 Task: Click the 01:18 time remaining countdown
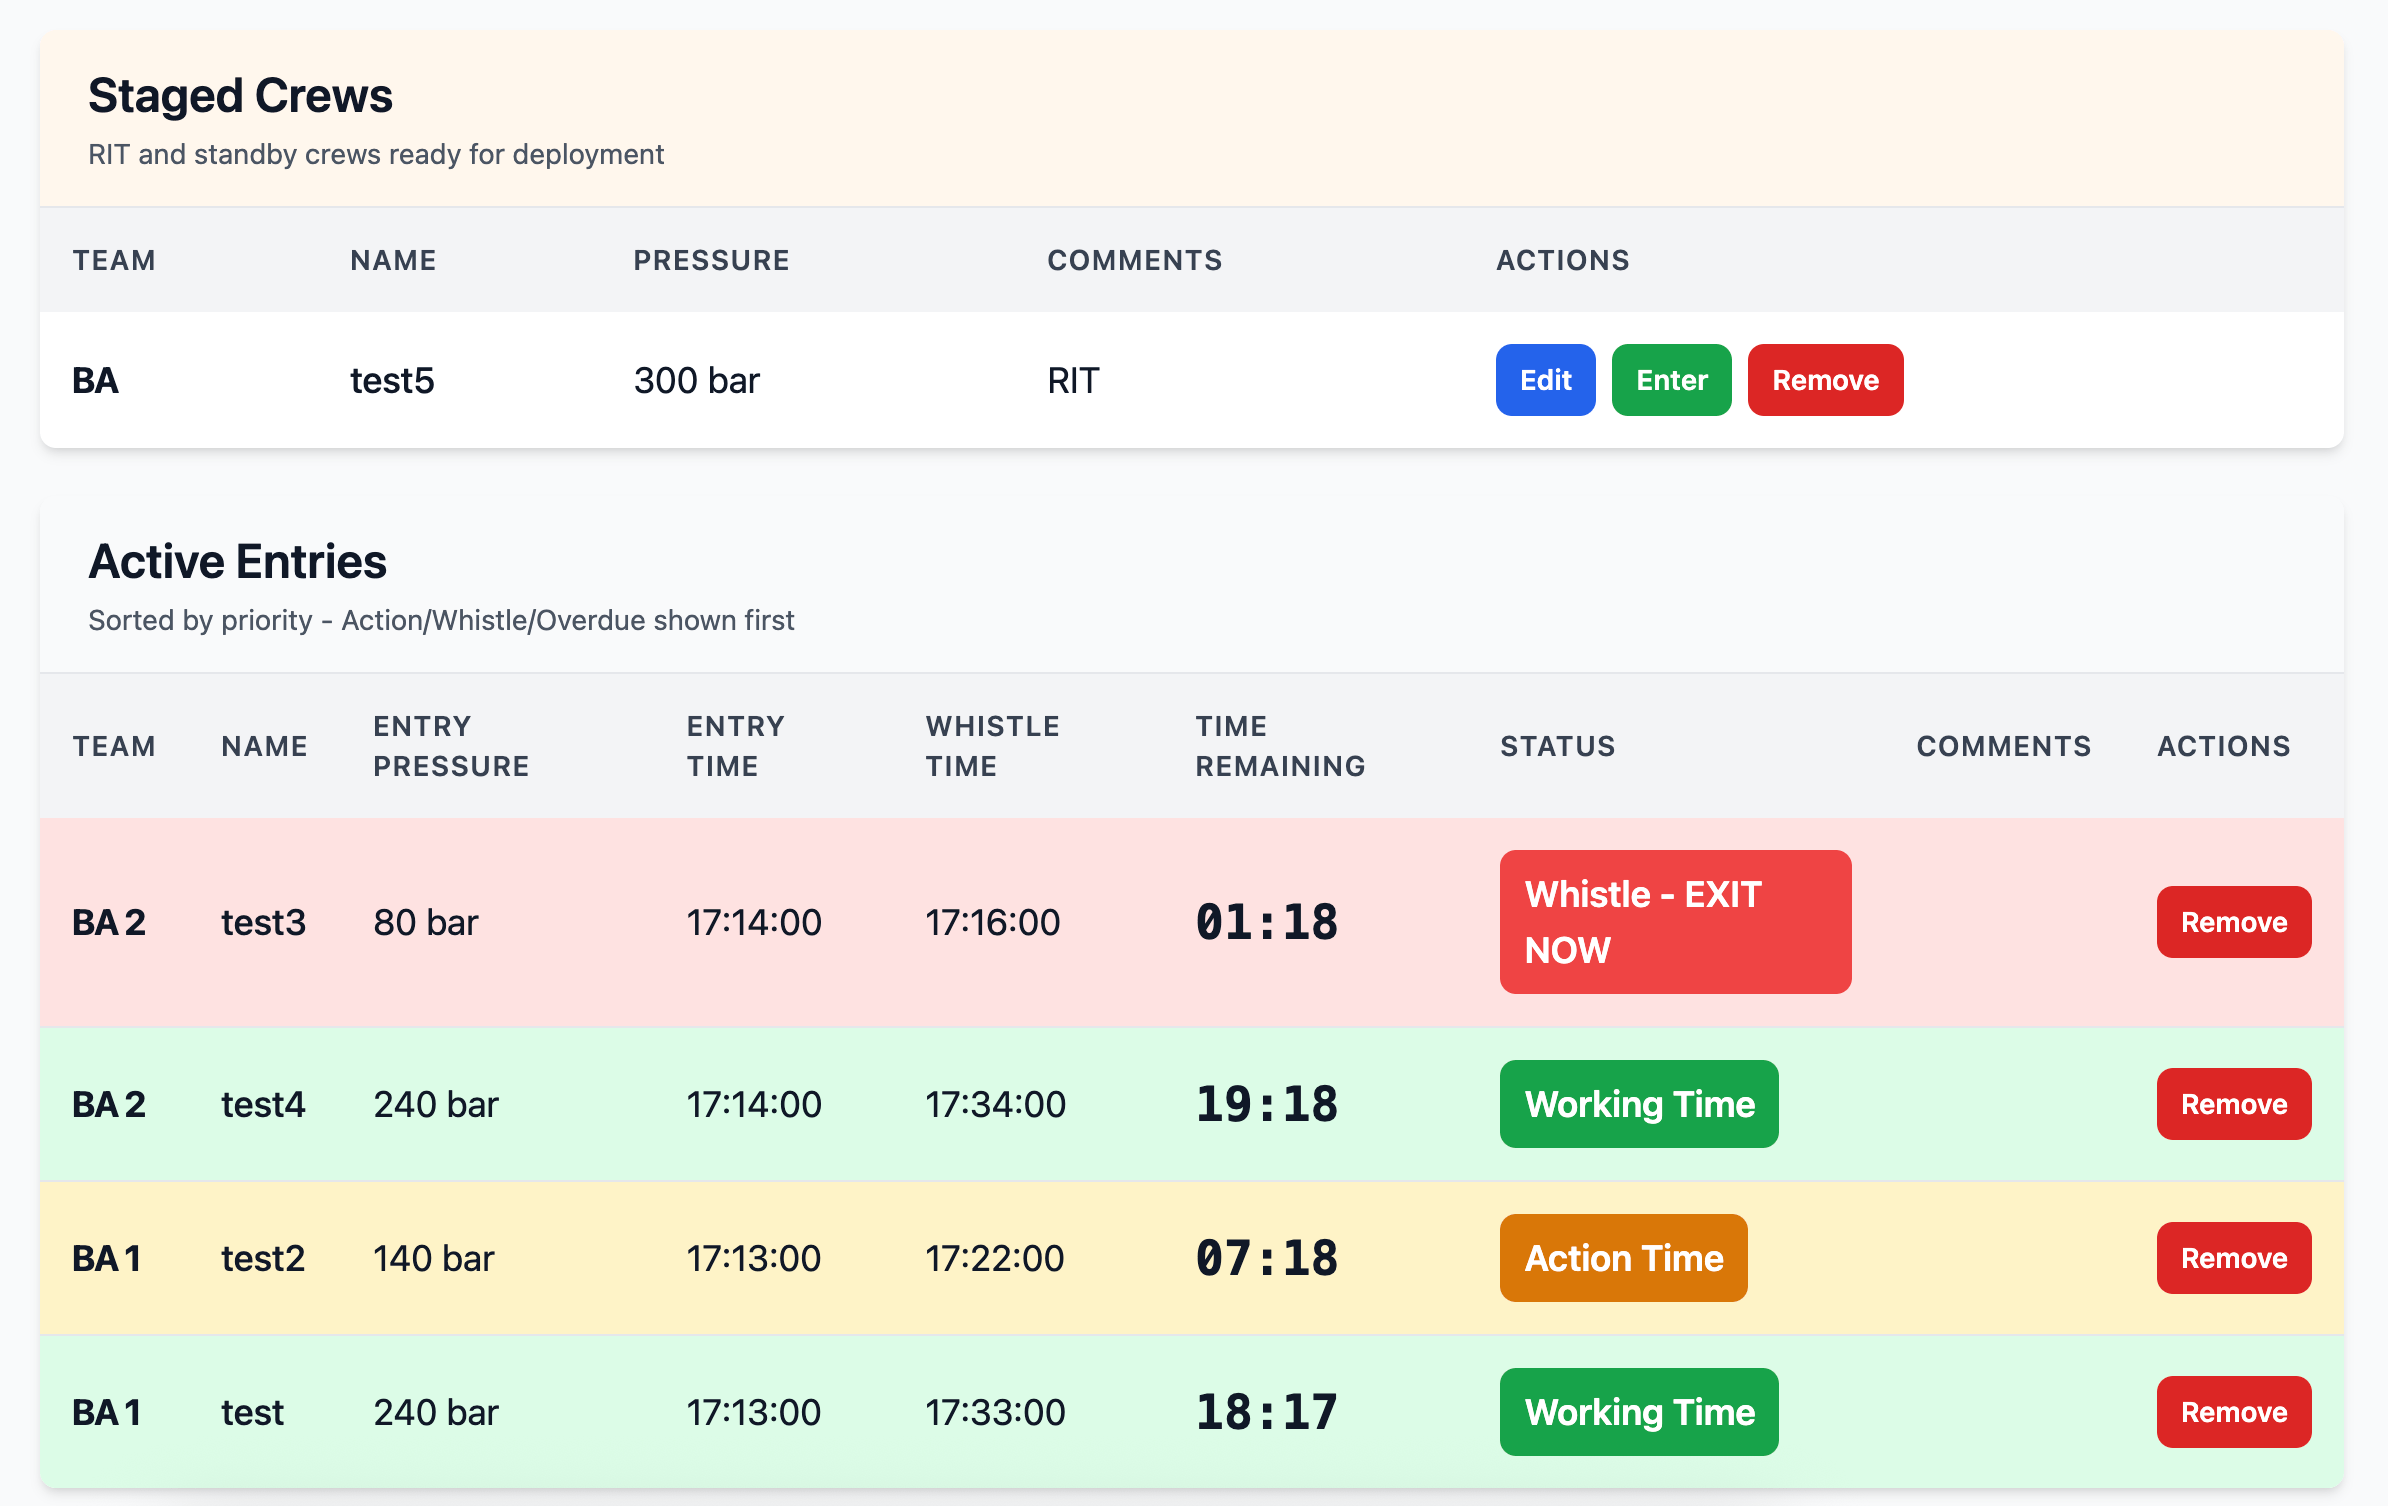[x=1266, y=922]
